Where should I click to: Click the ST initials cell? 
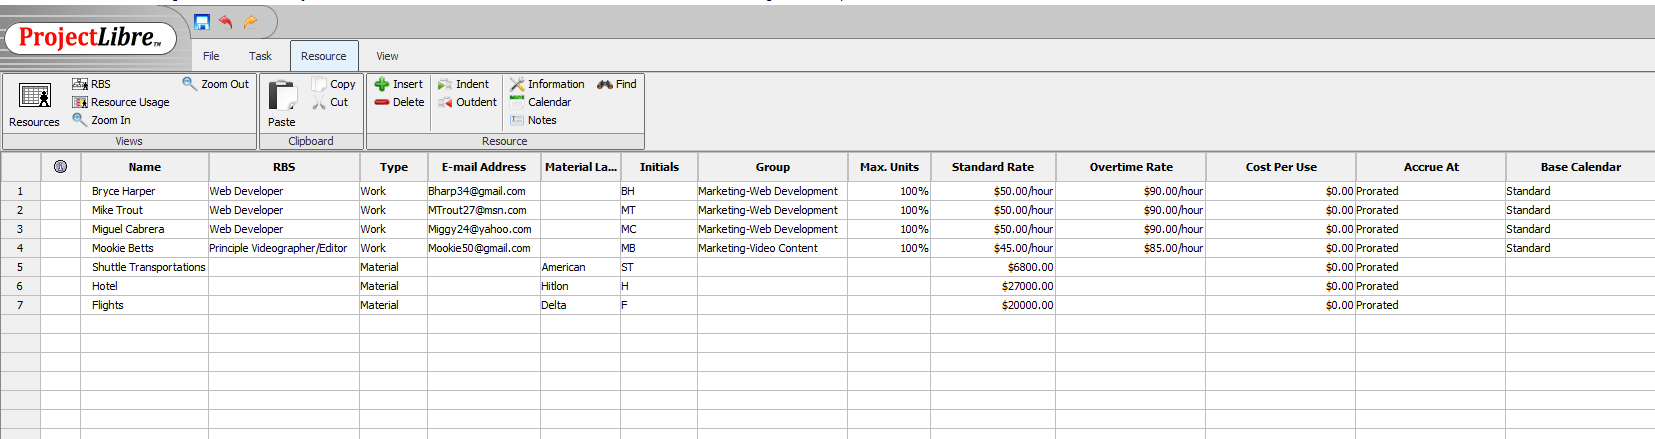click(x=659, y=267)
